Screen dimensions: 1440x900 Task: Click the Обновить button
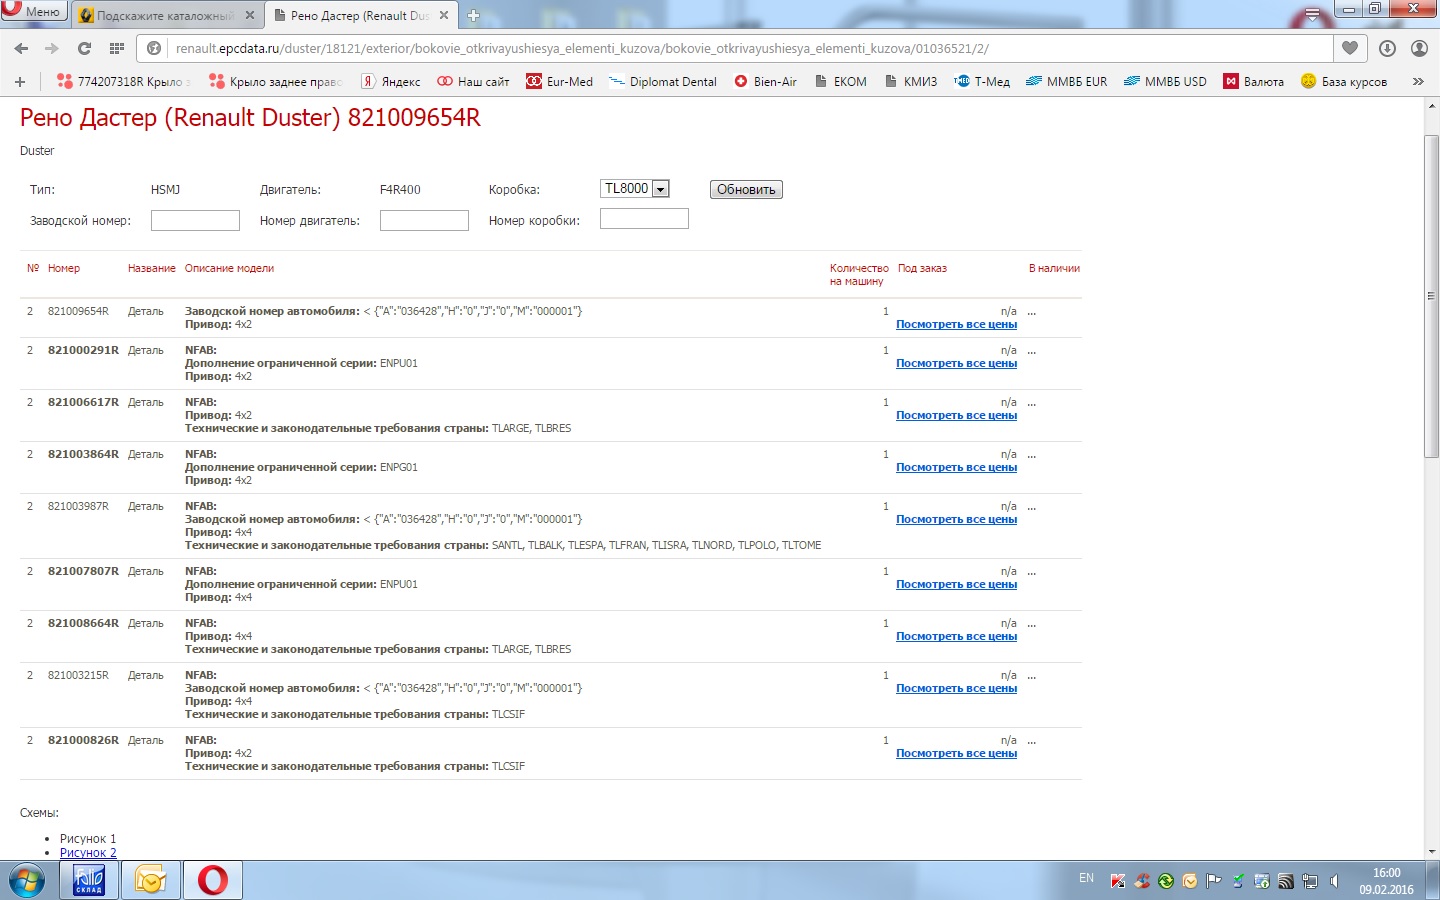click(x=746, y=189)
